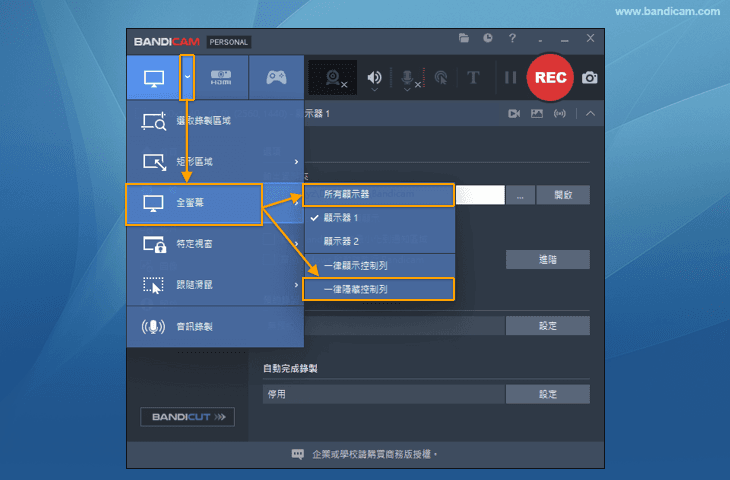730x480 pixels.
Task: Click 設定 button beside 停用
Action: (548, 394)
